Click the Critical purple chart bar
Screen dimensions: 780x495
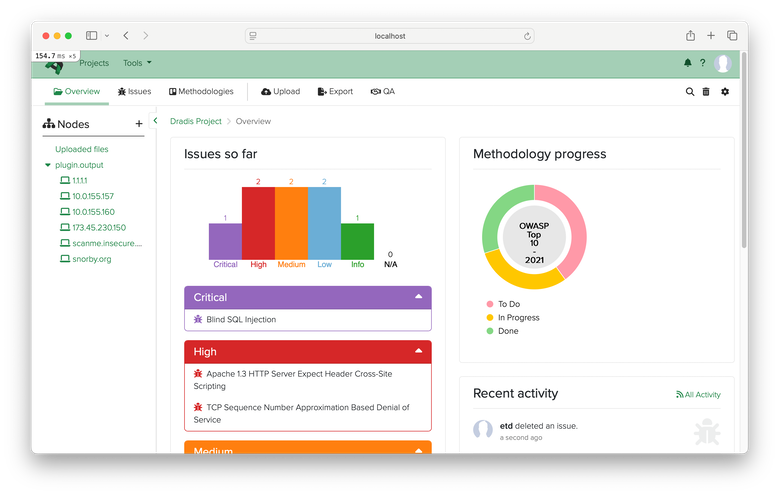coord(225,241)
